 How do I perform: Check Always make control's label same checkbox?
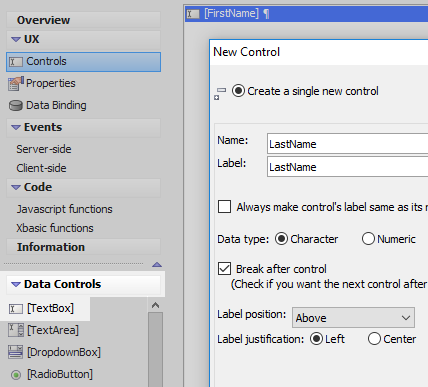(224, 206)
